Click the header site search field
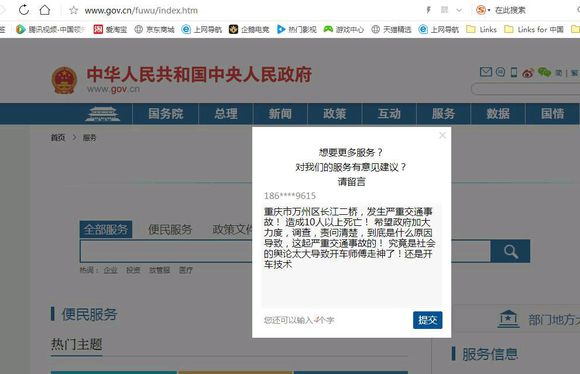 [x=525, y=89]
